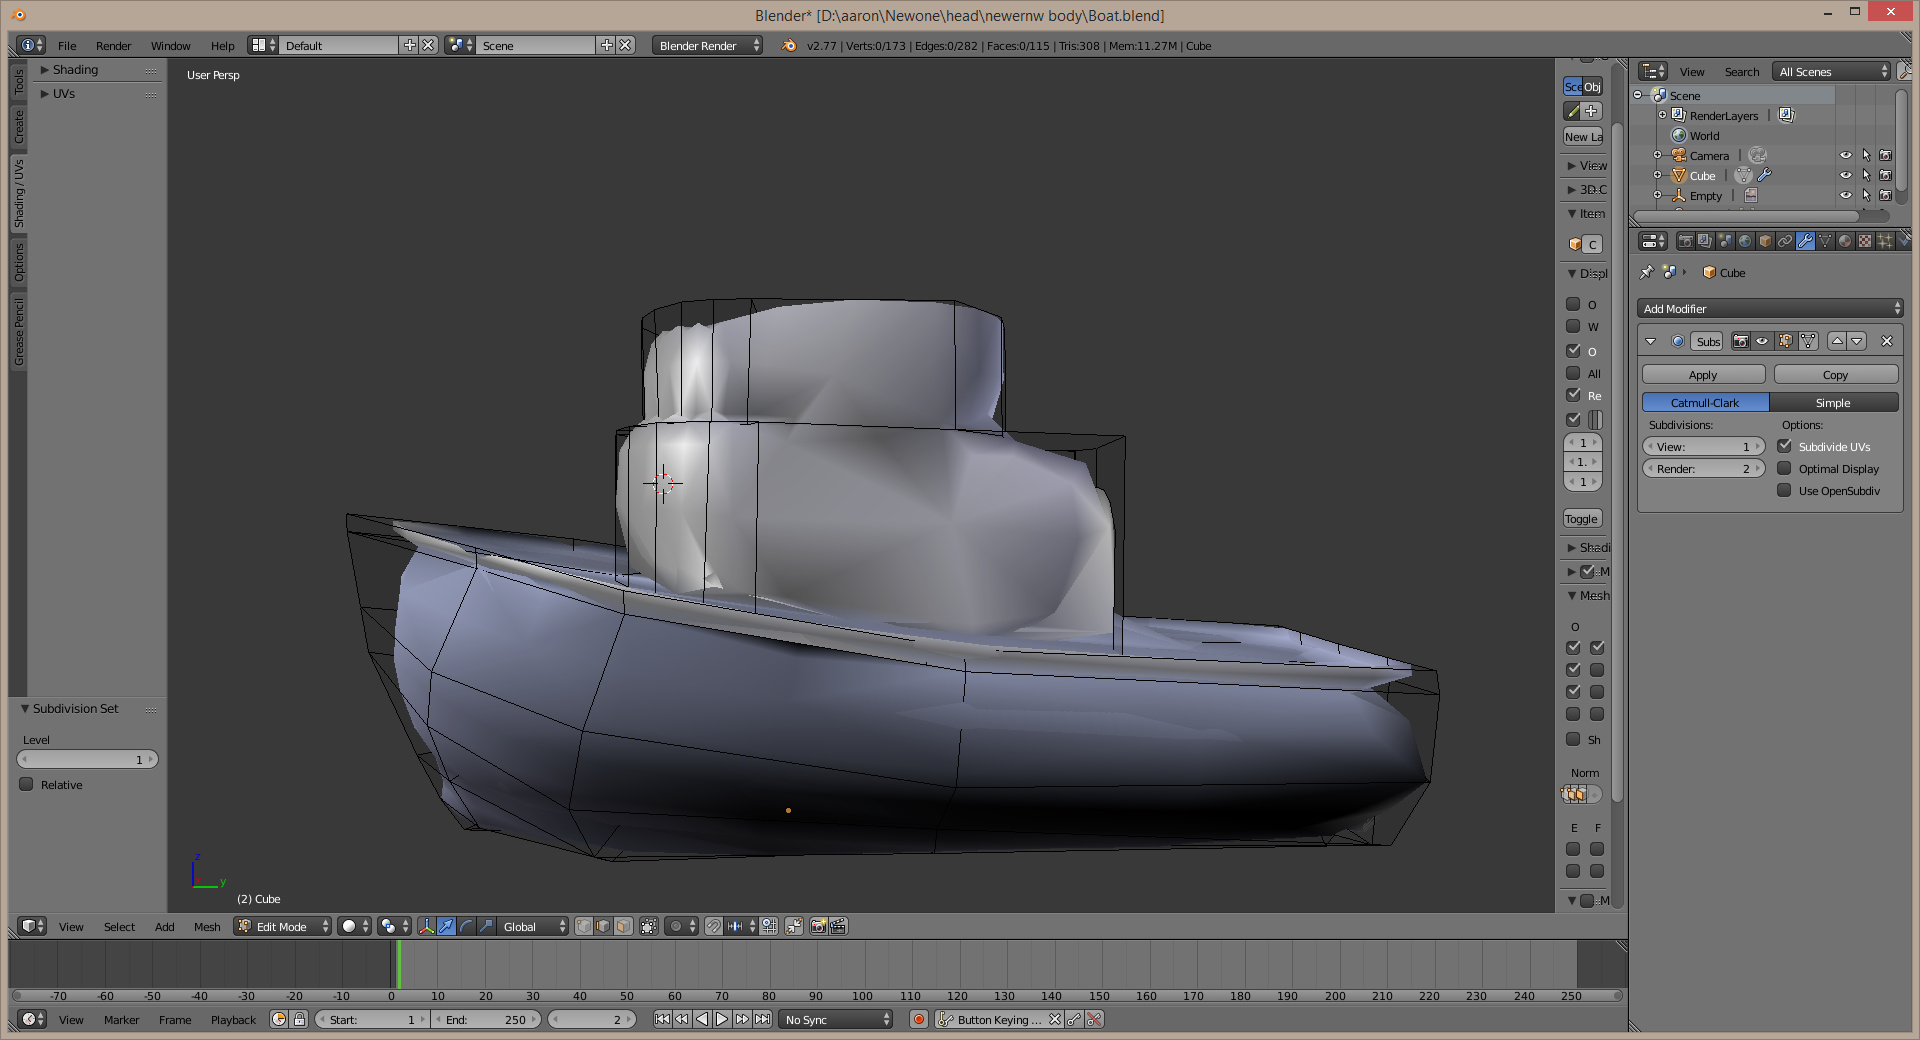This screenshot has width=1920, height=1040.
Task: Click the View subdivisions slider
Action: click(1703, 446)
